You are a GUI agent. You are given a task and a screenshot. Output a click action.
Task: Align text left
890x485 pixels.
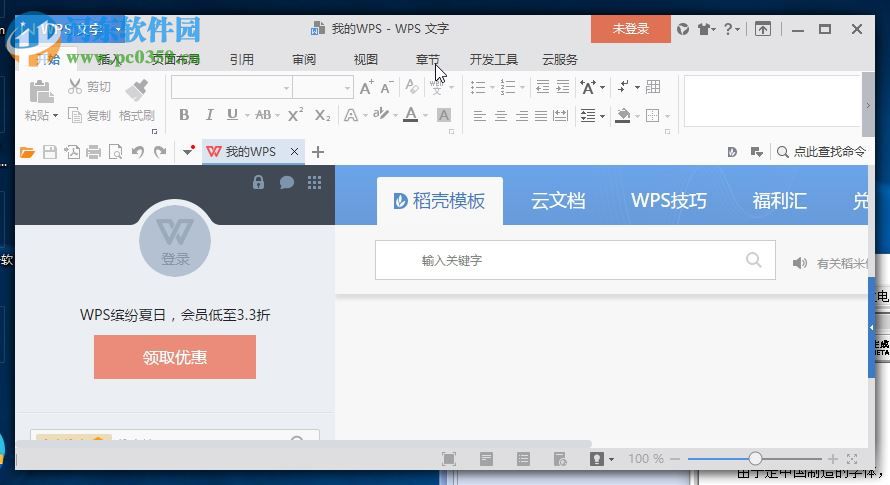pos(480,116)
